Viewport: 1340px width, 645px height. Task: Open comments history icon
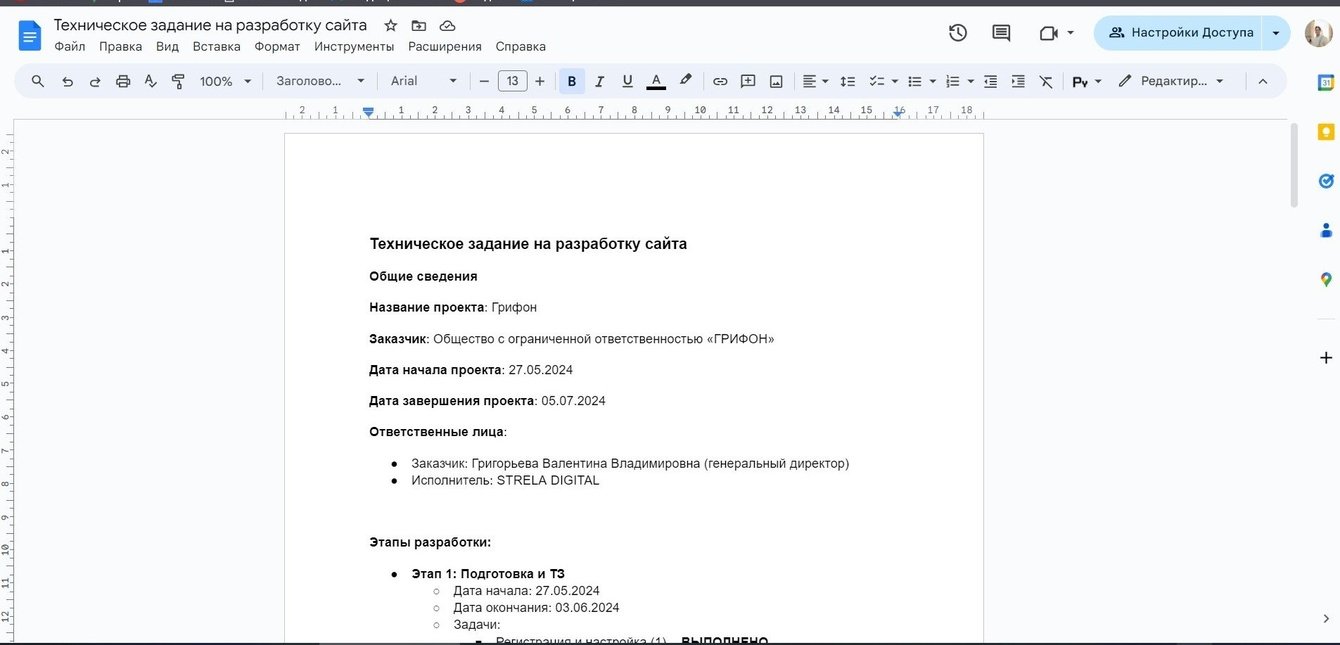point(1001,33)
